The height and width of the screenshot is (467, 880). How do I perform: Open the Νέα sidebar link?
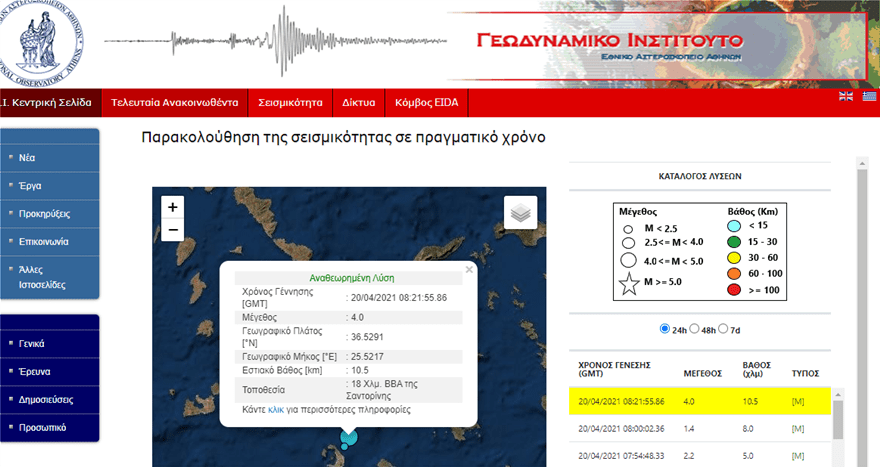(27, 158)
